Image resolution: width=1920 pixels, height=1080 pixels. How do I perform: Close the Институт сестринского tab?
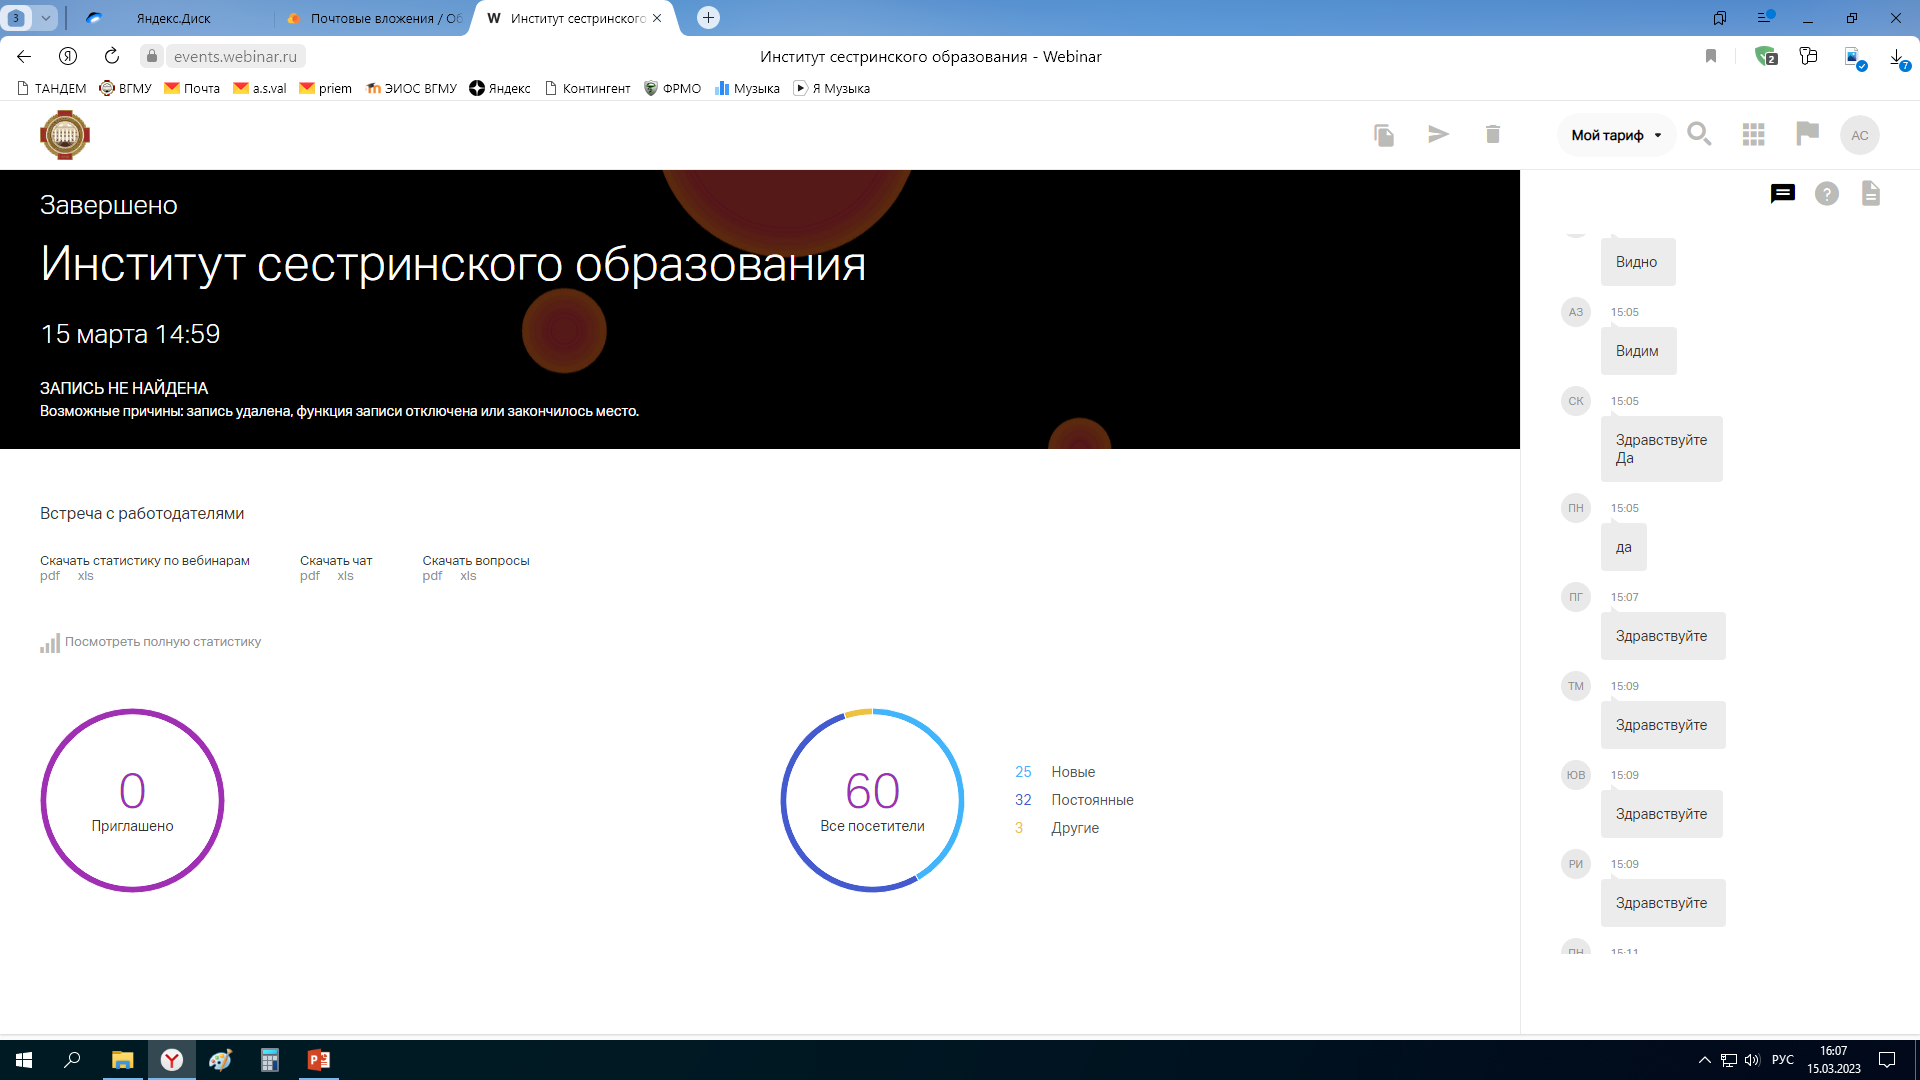point(657,18)
